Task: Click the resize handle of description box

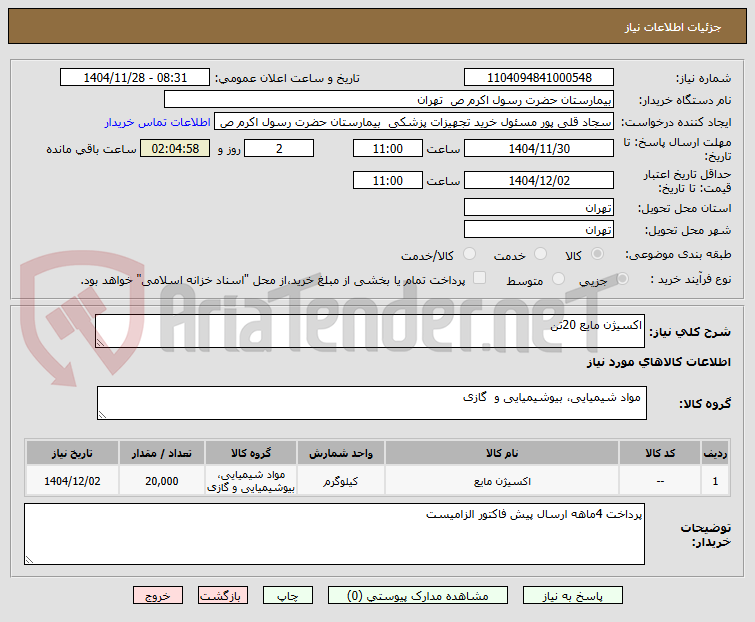Action: 100,343
